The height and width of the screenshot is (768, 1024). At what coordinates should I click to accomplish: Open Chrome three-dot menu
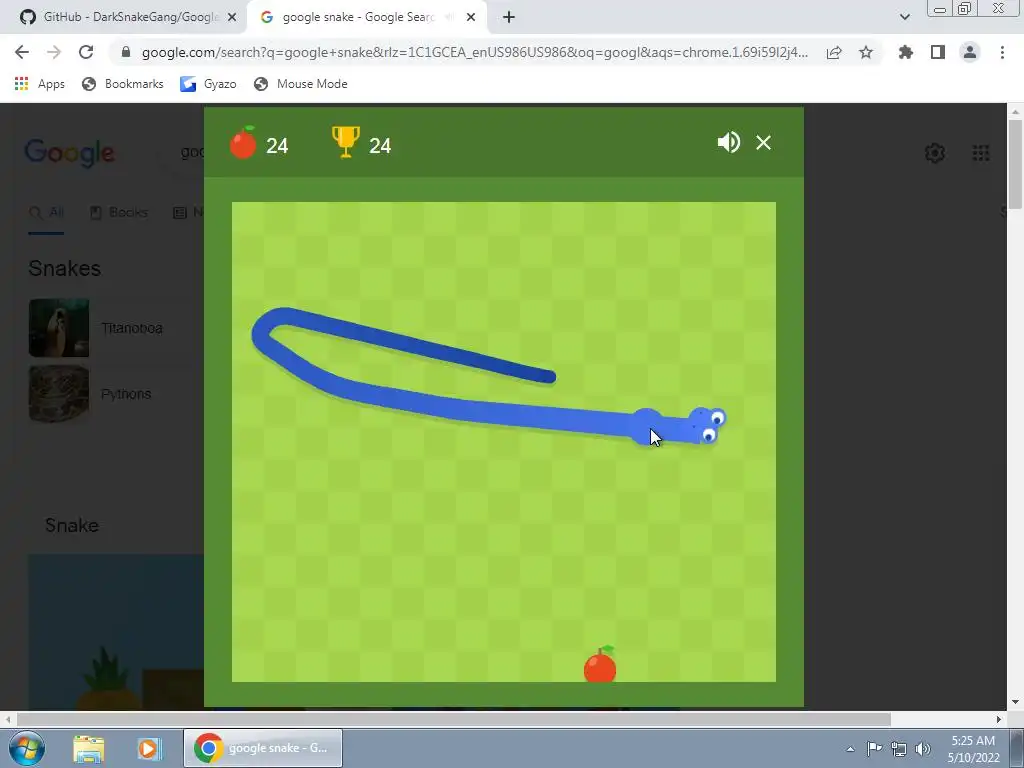[x=1002, y=52]
